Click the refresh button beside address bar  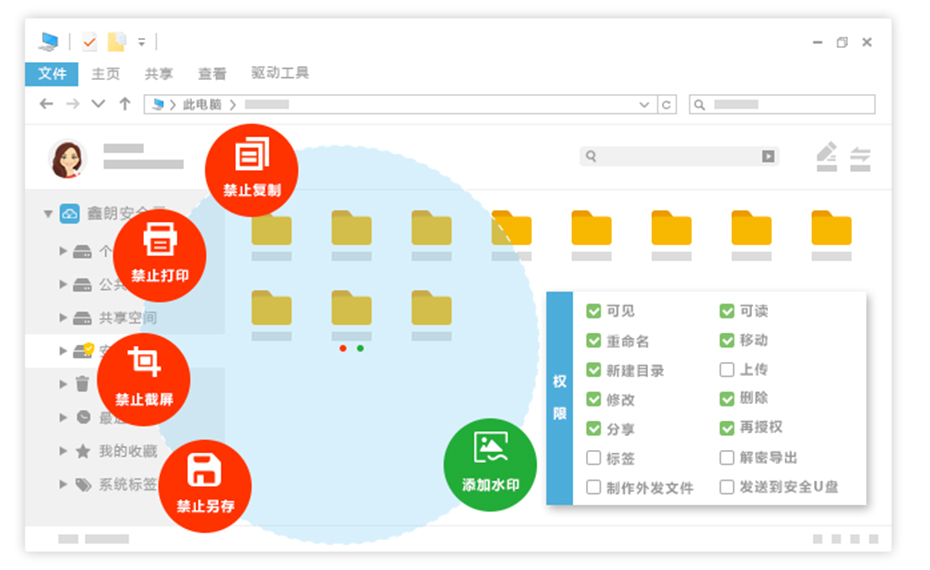[x=667, y=104]
